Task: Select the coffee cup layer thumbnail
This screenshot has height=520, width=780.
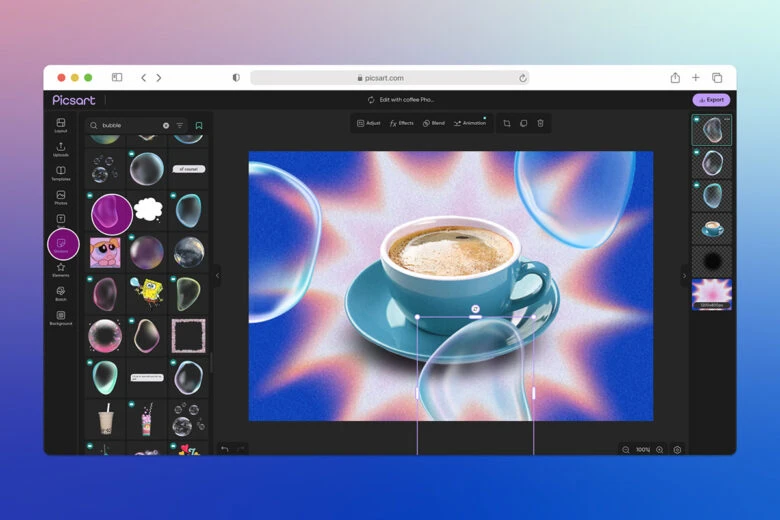Action: tap(711, 228)
